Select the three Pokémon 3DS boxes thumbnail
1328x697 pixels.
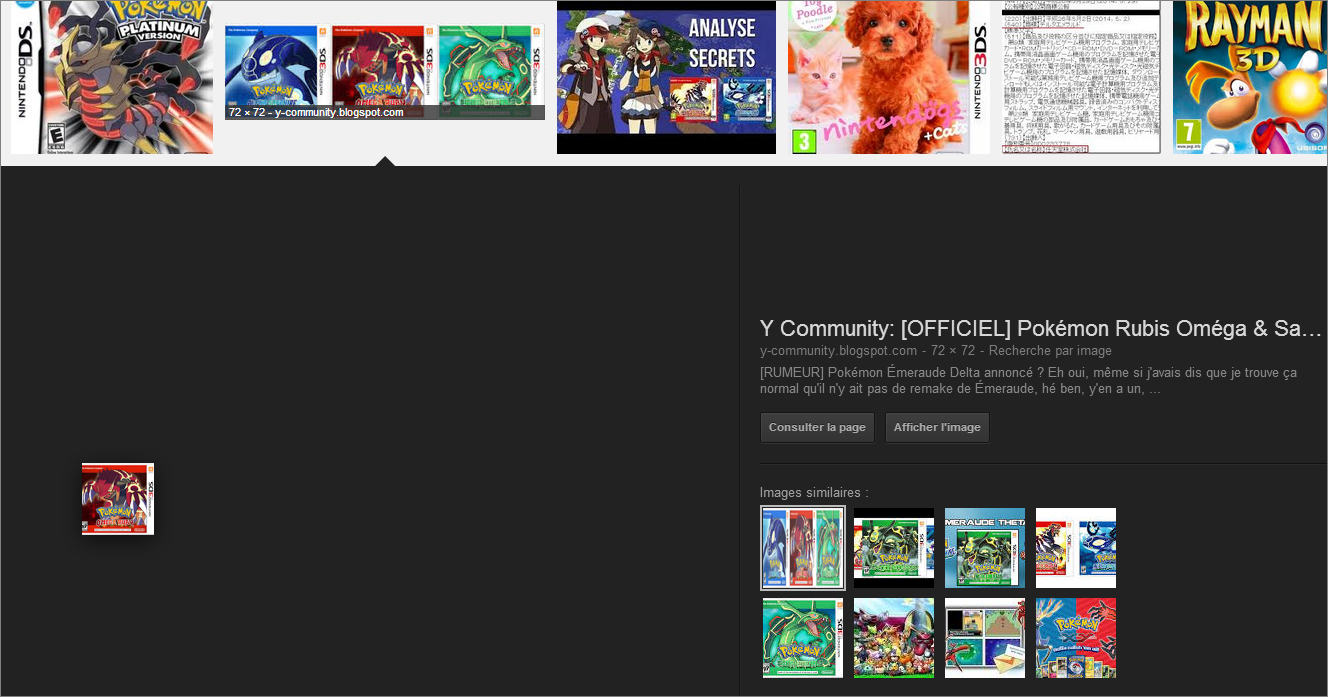[385, 72]
